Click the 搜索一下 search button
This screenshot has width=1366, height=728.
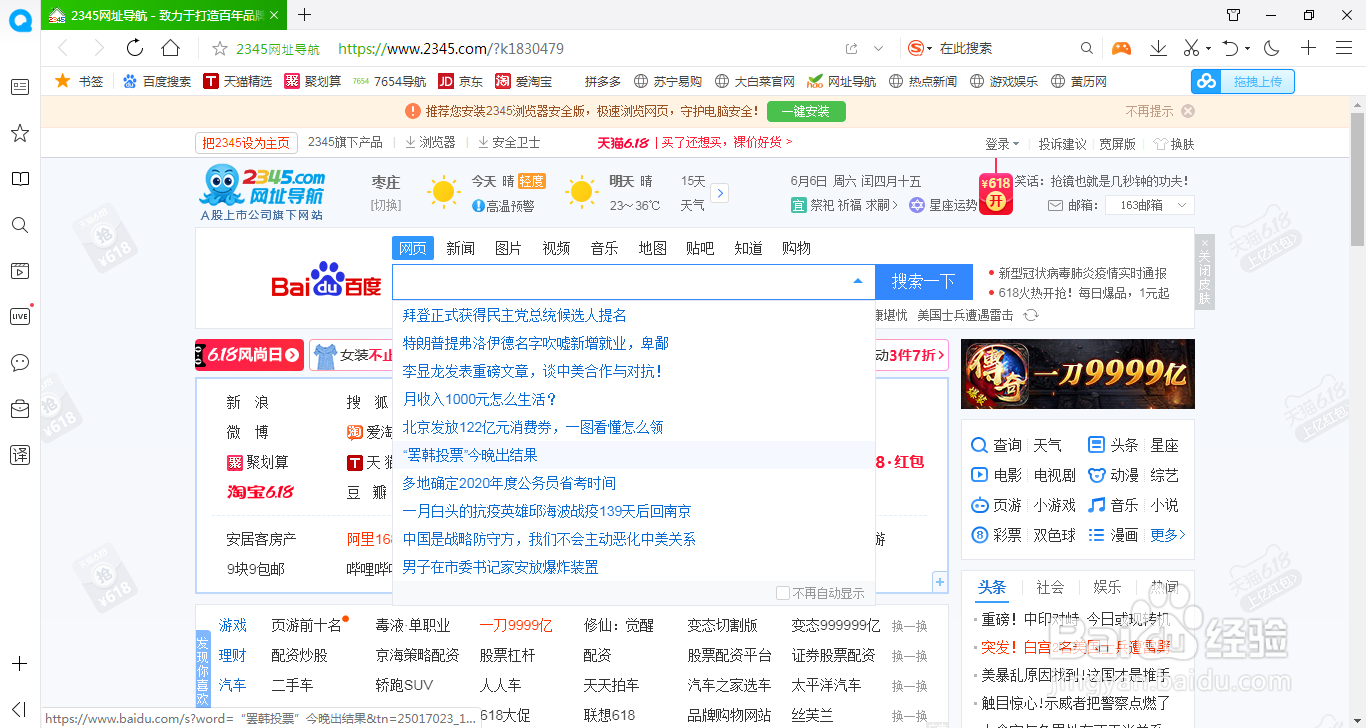(x=924, y=282)
